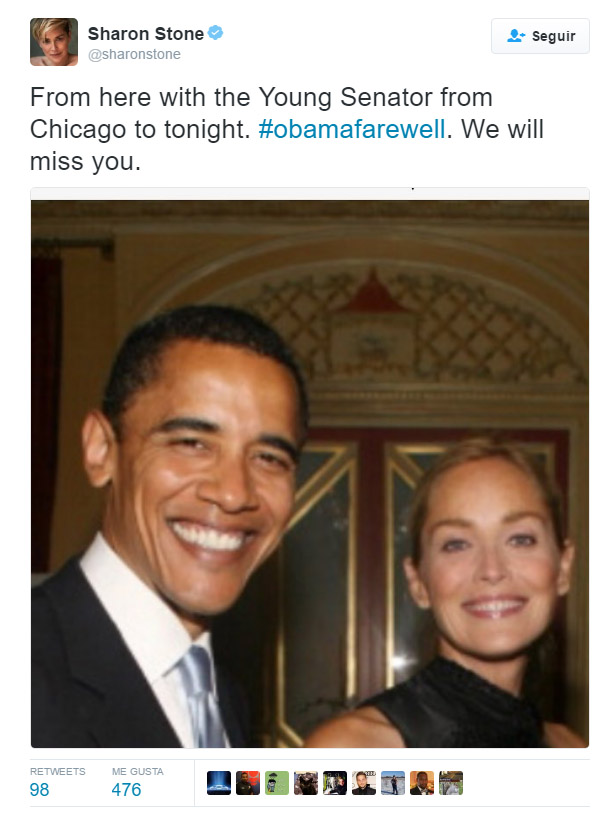Click the blue verified badge

pyautogui.click(x=215, y=33)
